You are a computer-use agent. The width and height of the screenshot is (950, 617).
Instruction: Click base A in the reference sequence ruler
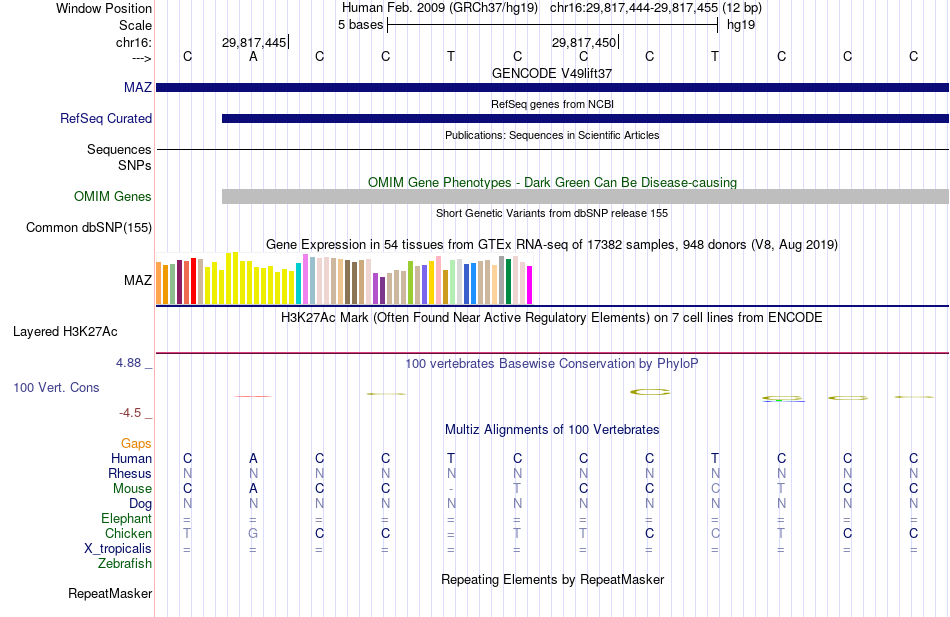coord(253,56)
